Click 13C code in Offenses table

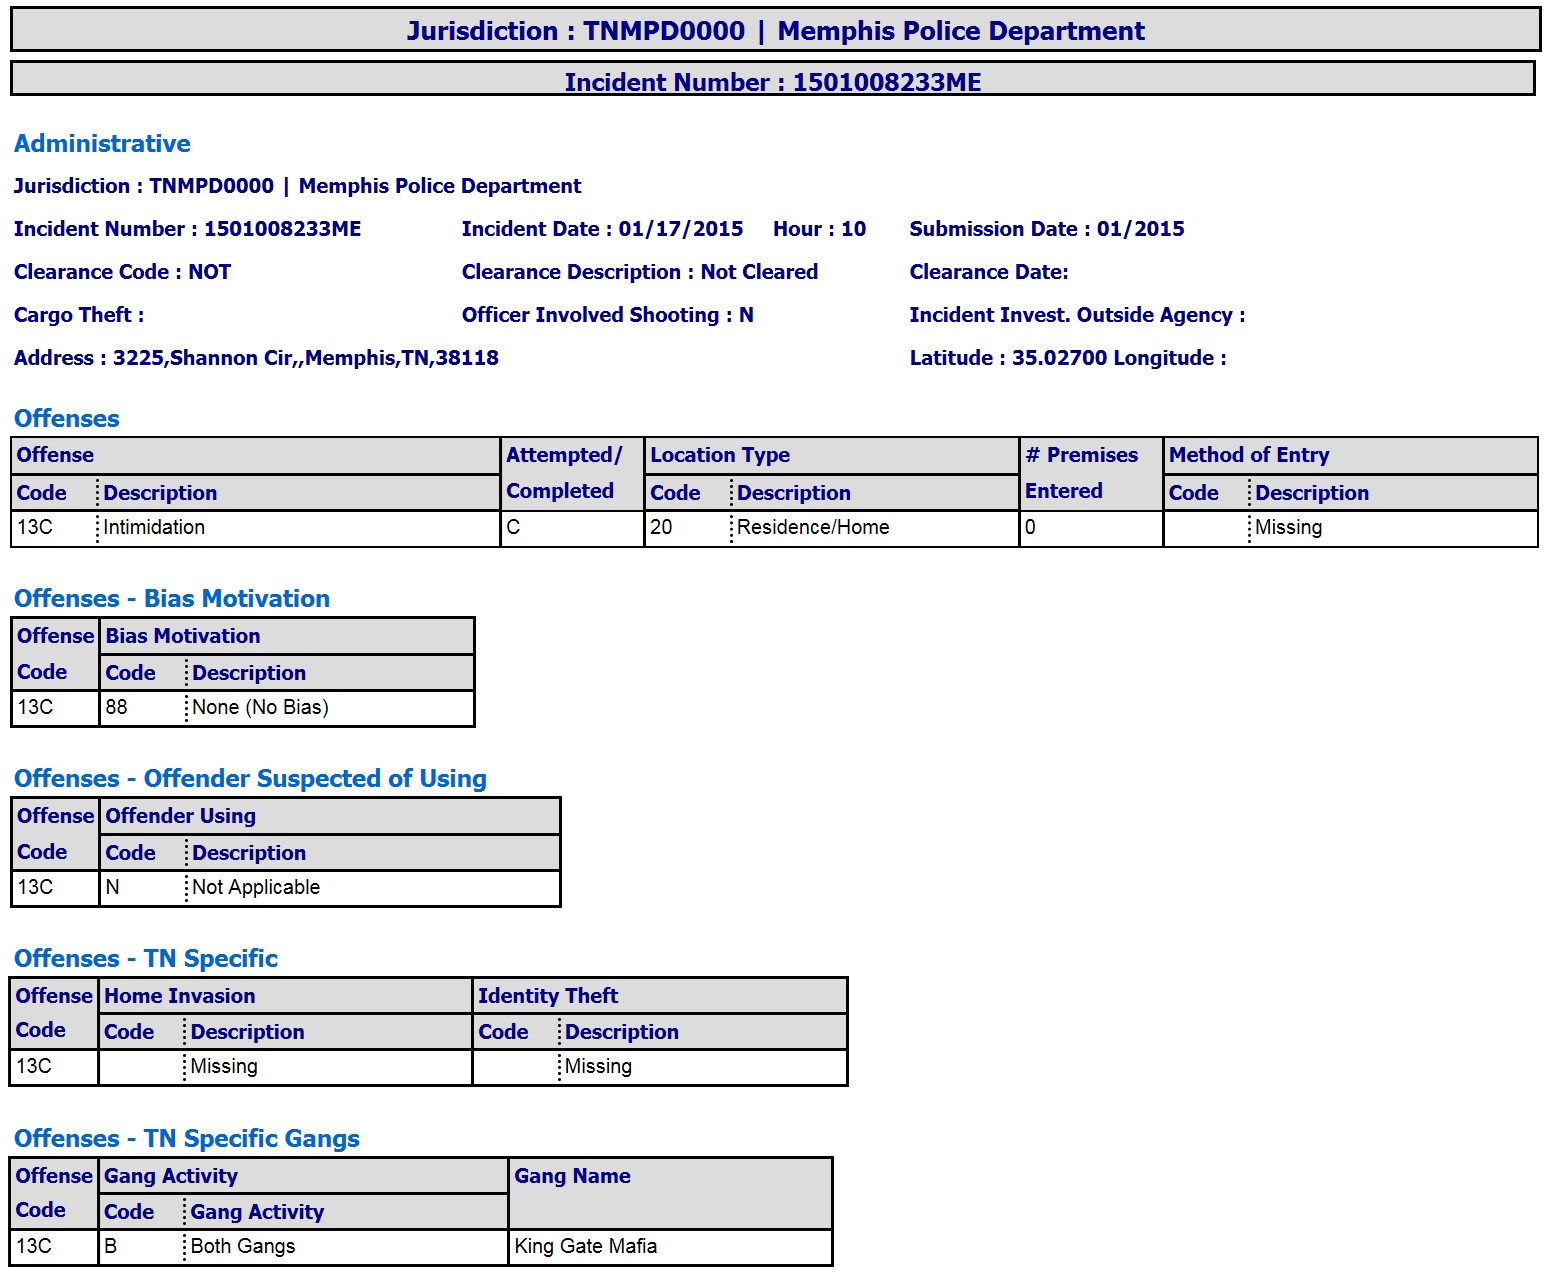pos(55,528)
